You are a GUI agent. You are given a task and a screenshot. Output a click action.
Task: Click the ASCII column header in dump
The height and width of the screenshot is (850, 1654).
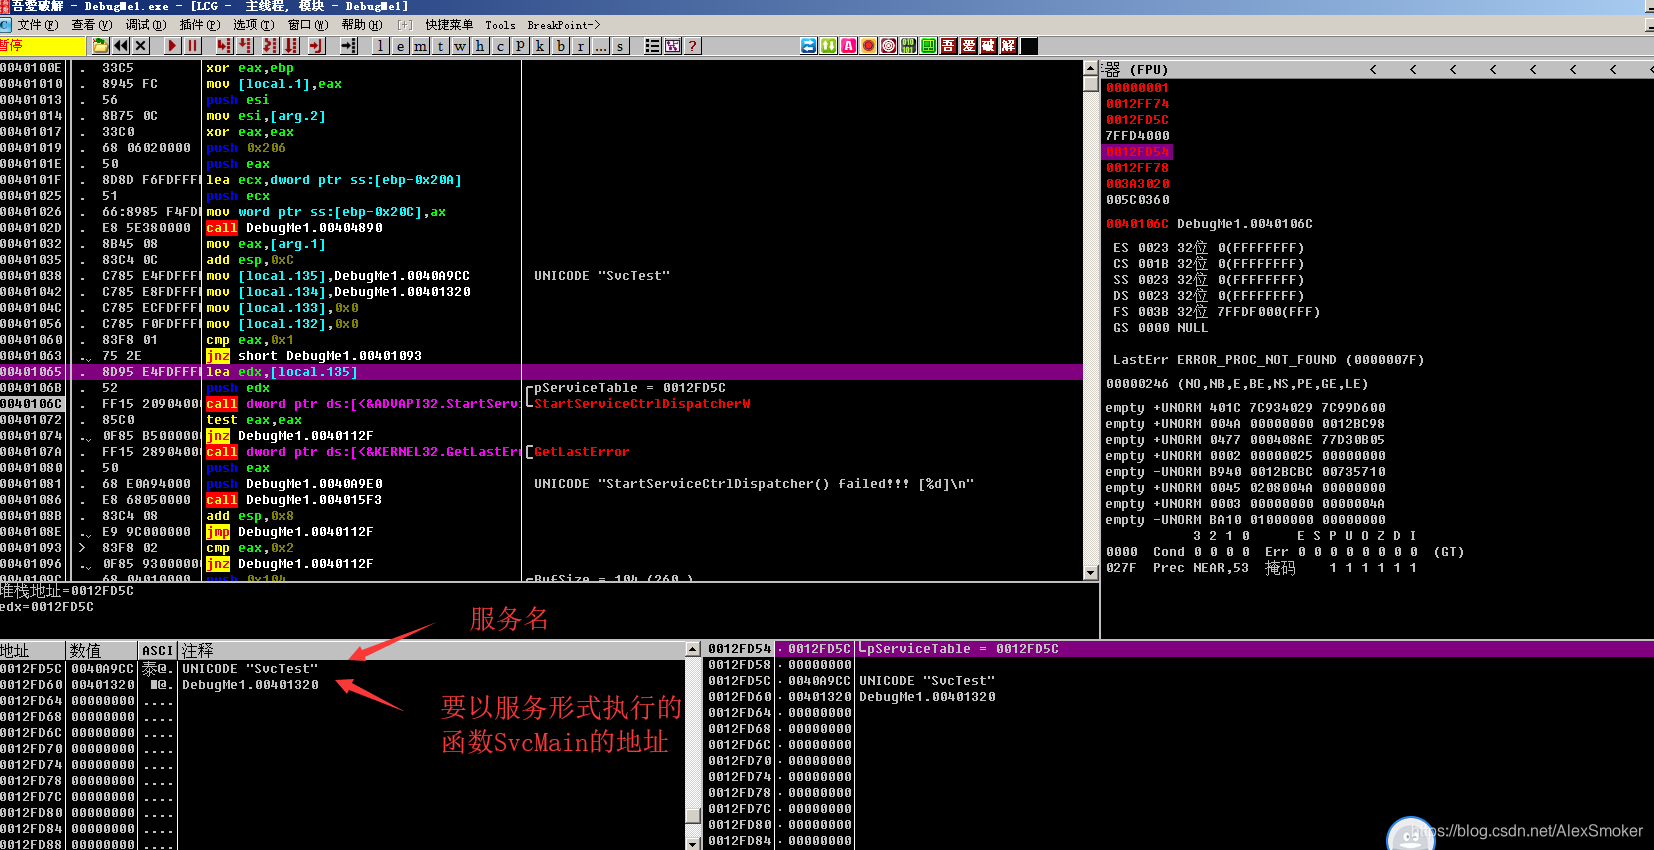click(x=158, y=650)
